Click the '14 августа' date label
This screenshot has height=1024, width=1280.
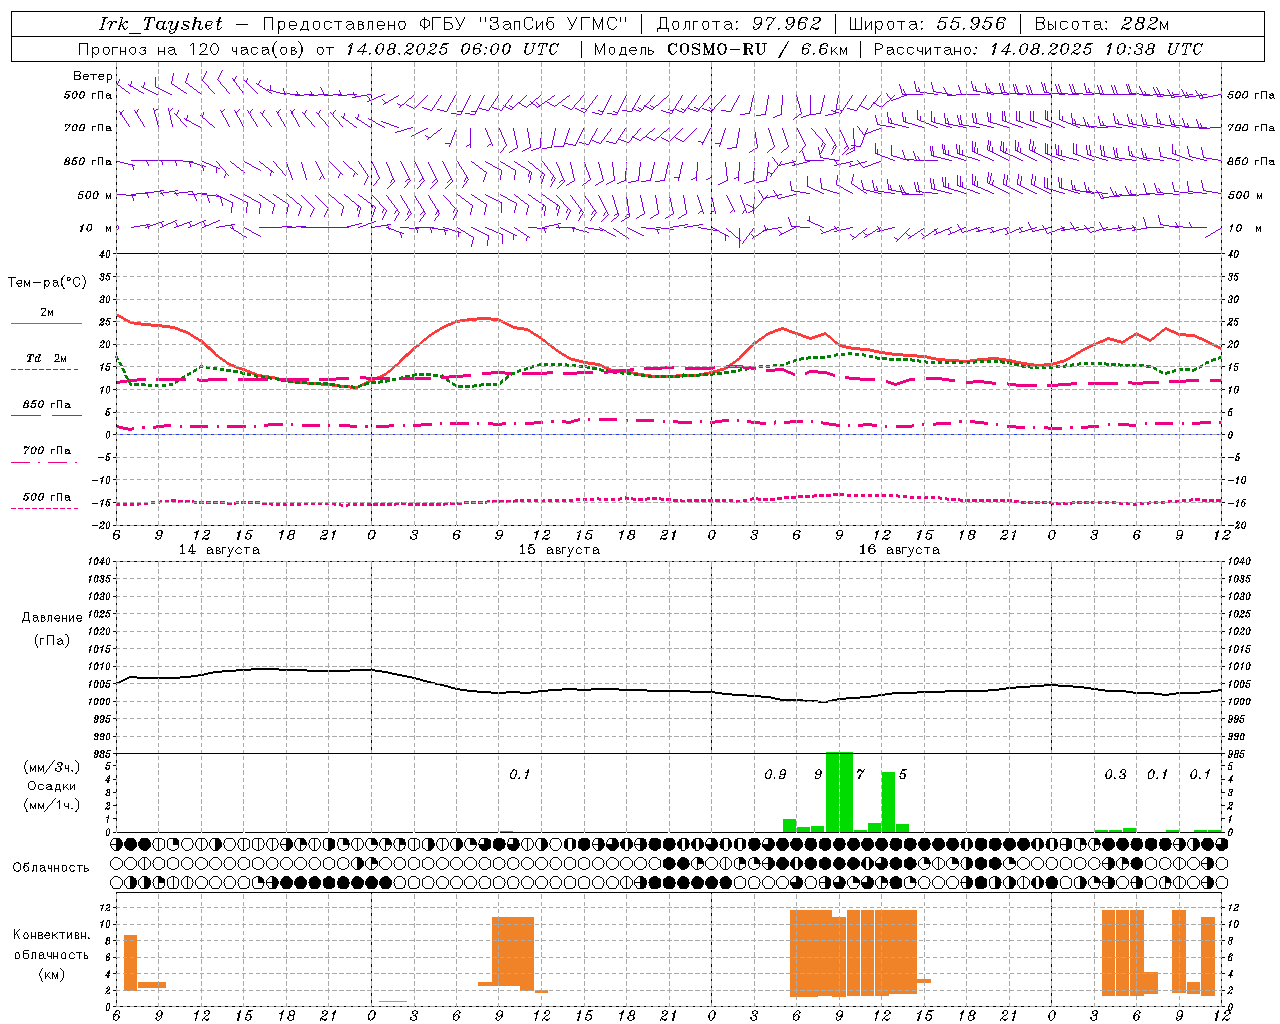click(219, 550)
